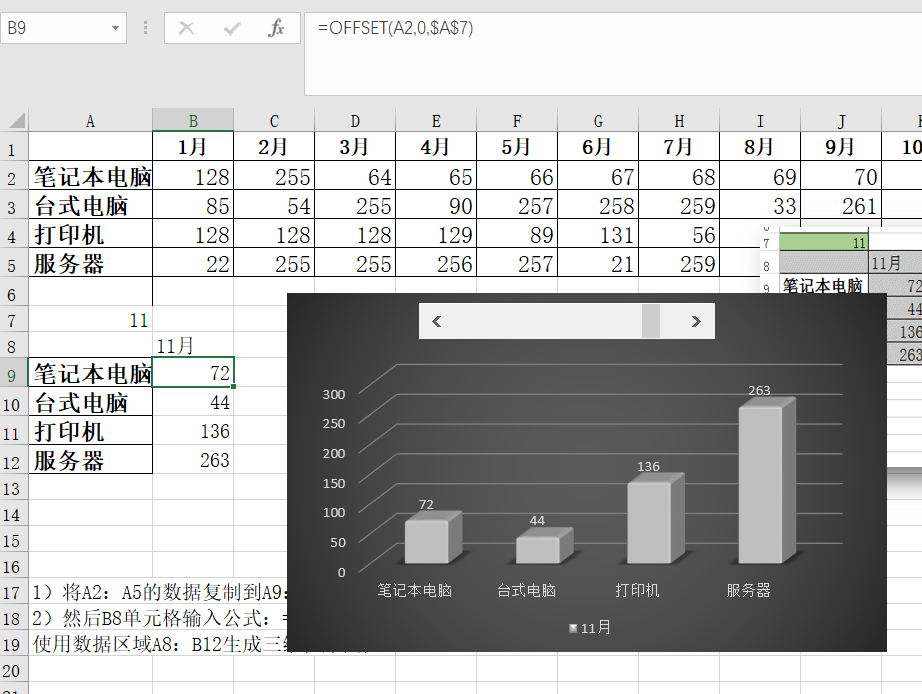922x694 pixels.
Task: Select column E header
Action: 436,121
